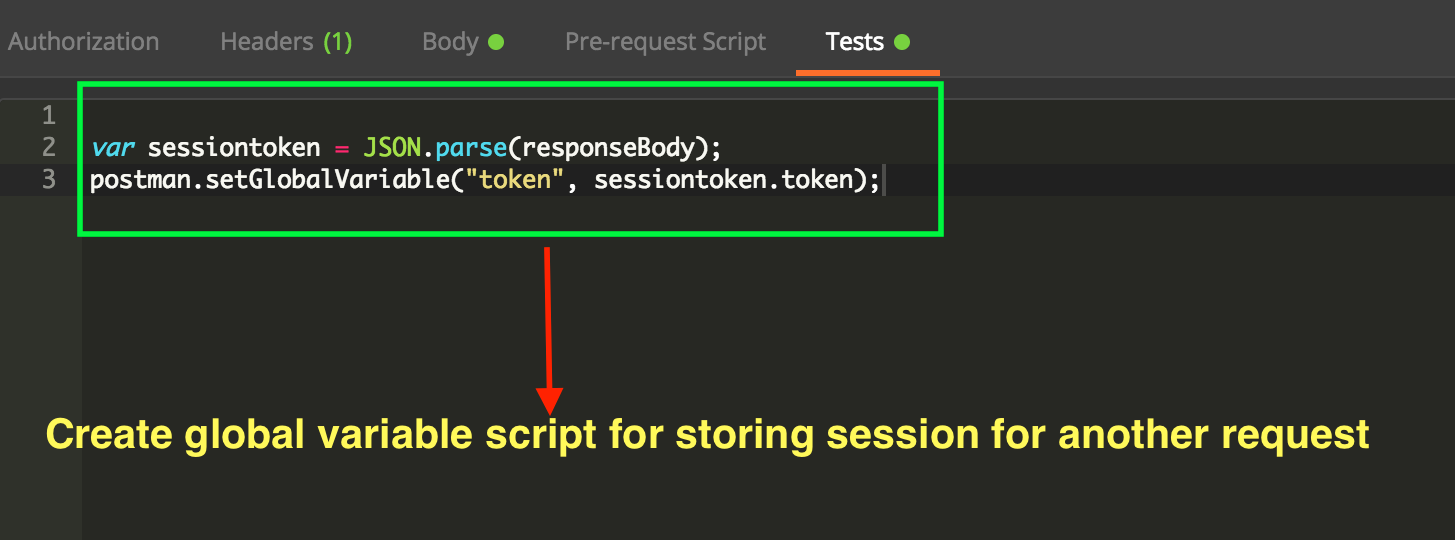1455x540 pixels.
Task: Switch to the Authorization tab
Action: click(84, 42)
